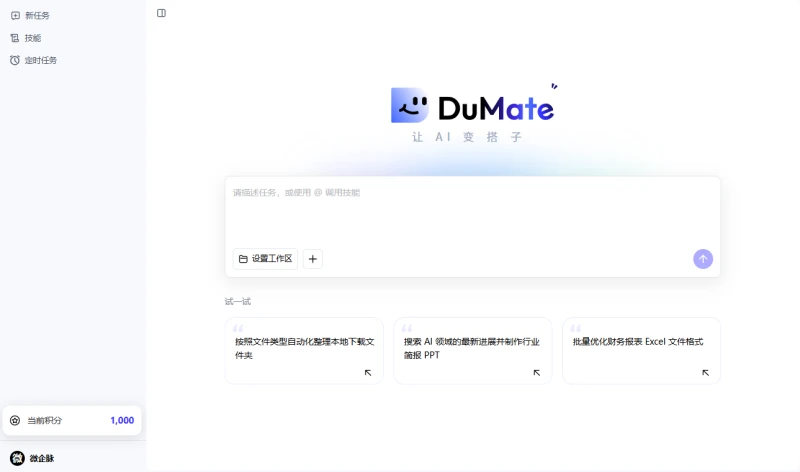Click the 新任务 new task icon

pyautogui.click(x=15, y=16)
